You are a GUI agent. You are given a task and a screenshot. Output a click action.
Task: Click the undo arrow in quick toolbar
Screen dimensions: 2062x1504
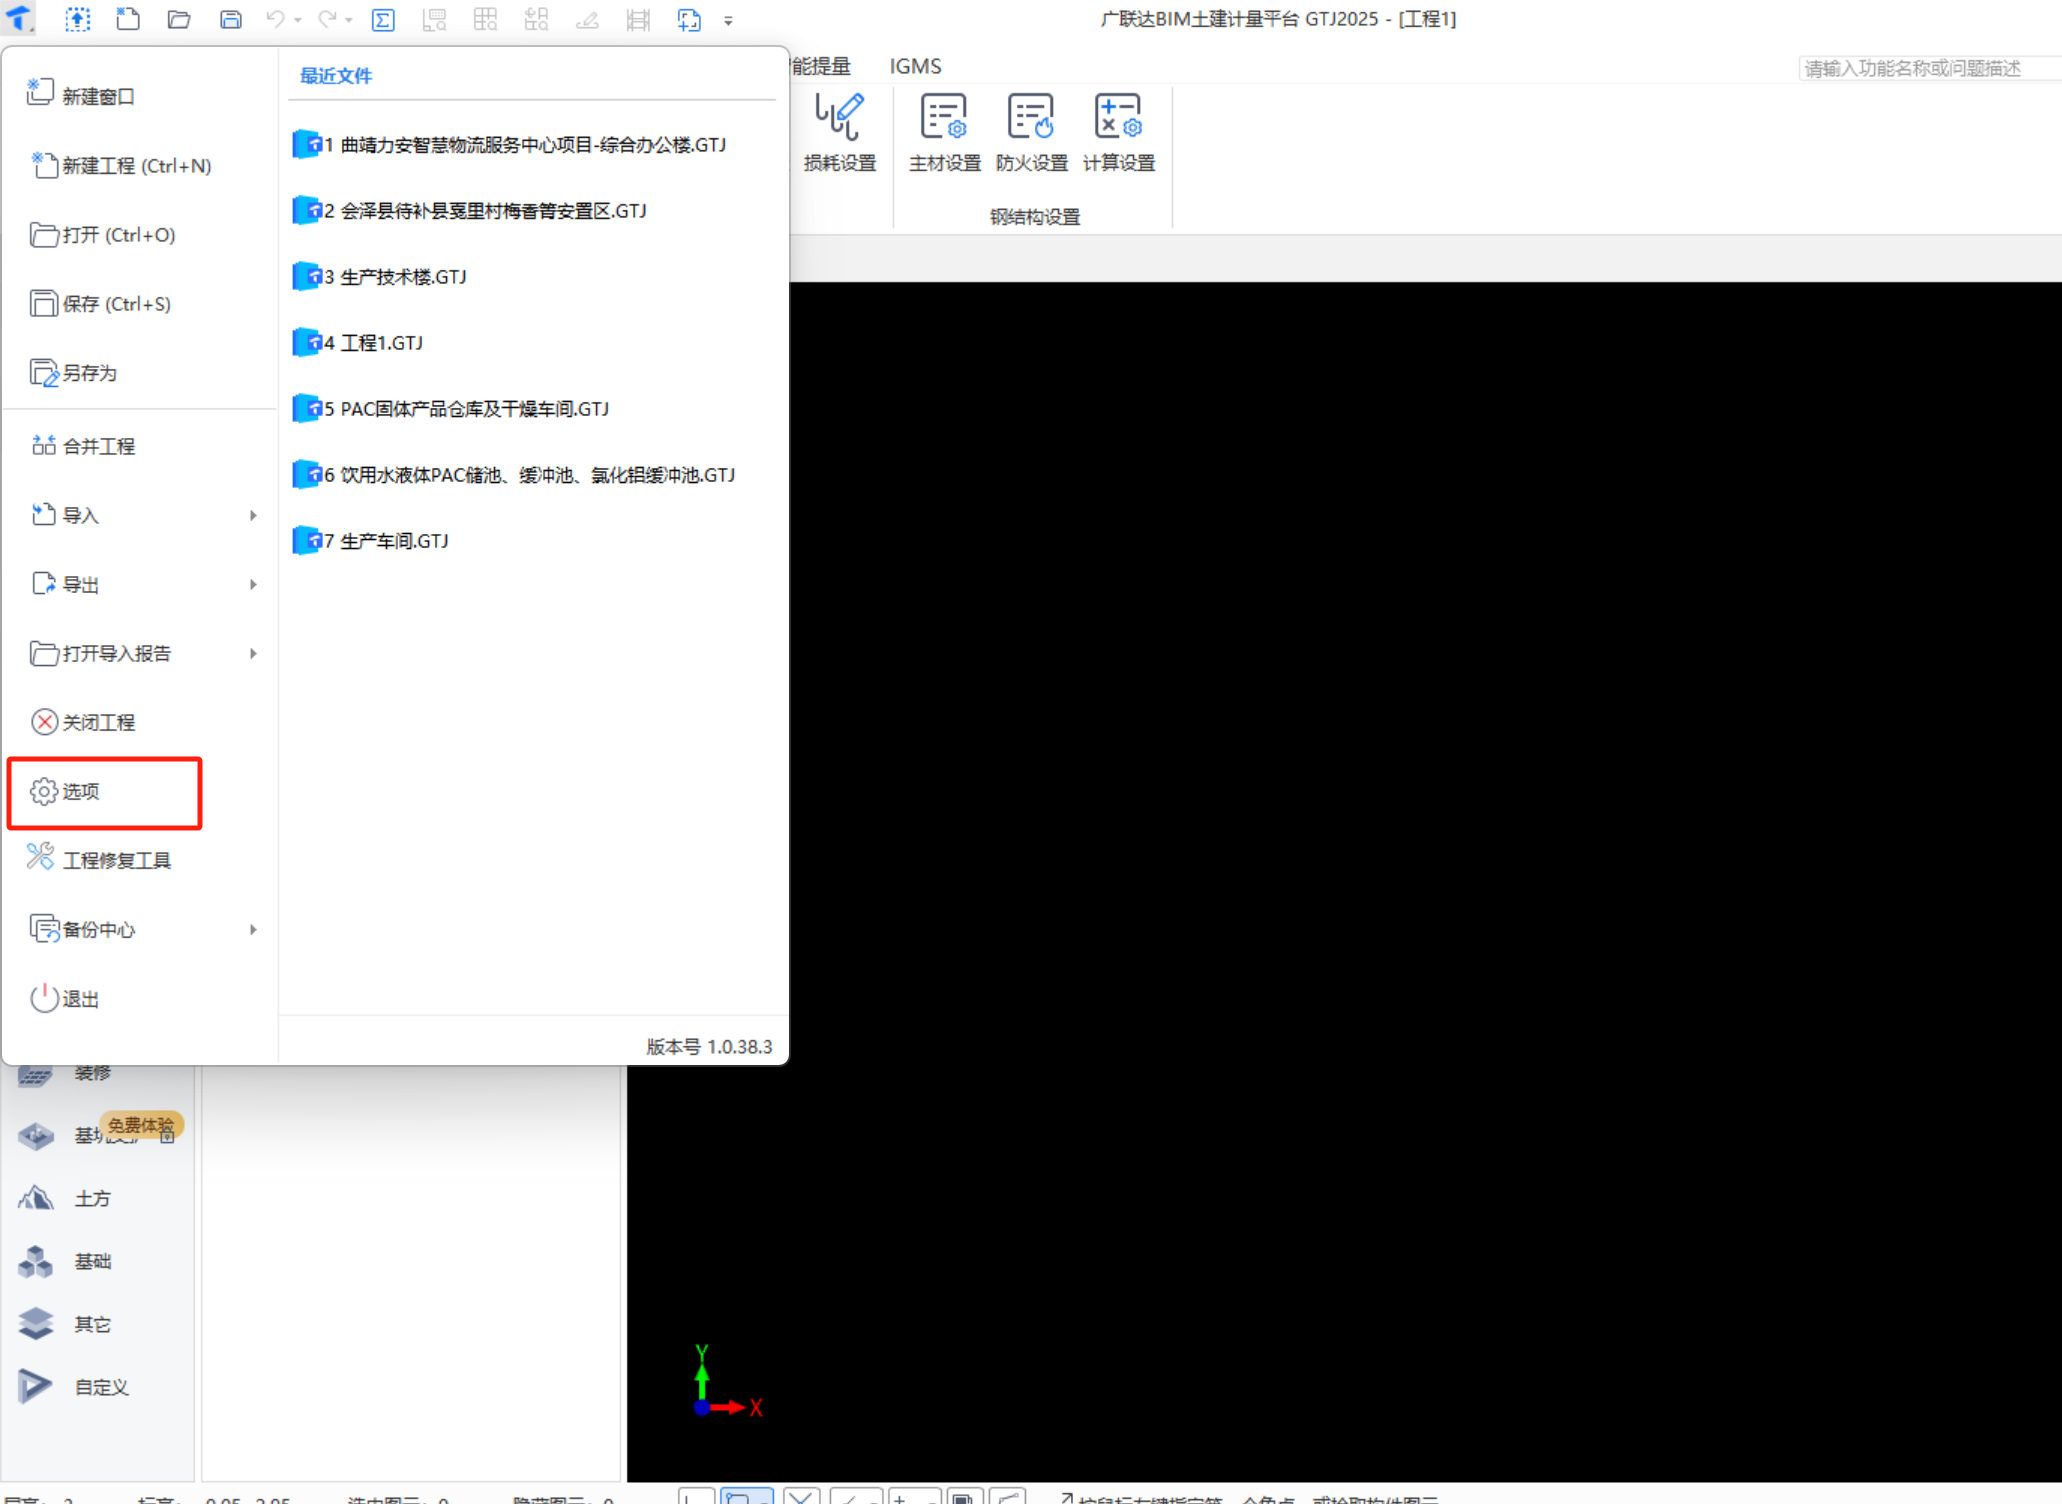pos(275,19)
